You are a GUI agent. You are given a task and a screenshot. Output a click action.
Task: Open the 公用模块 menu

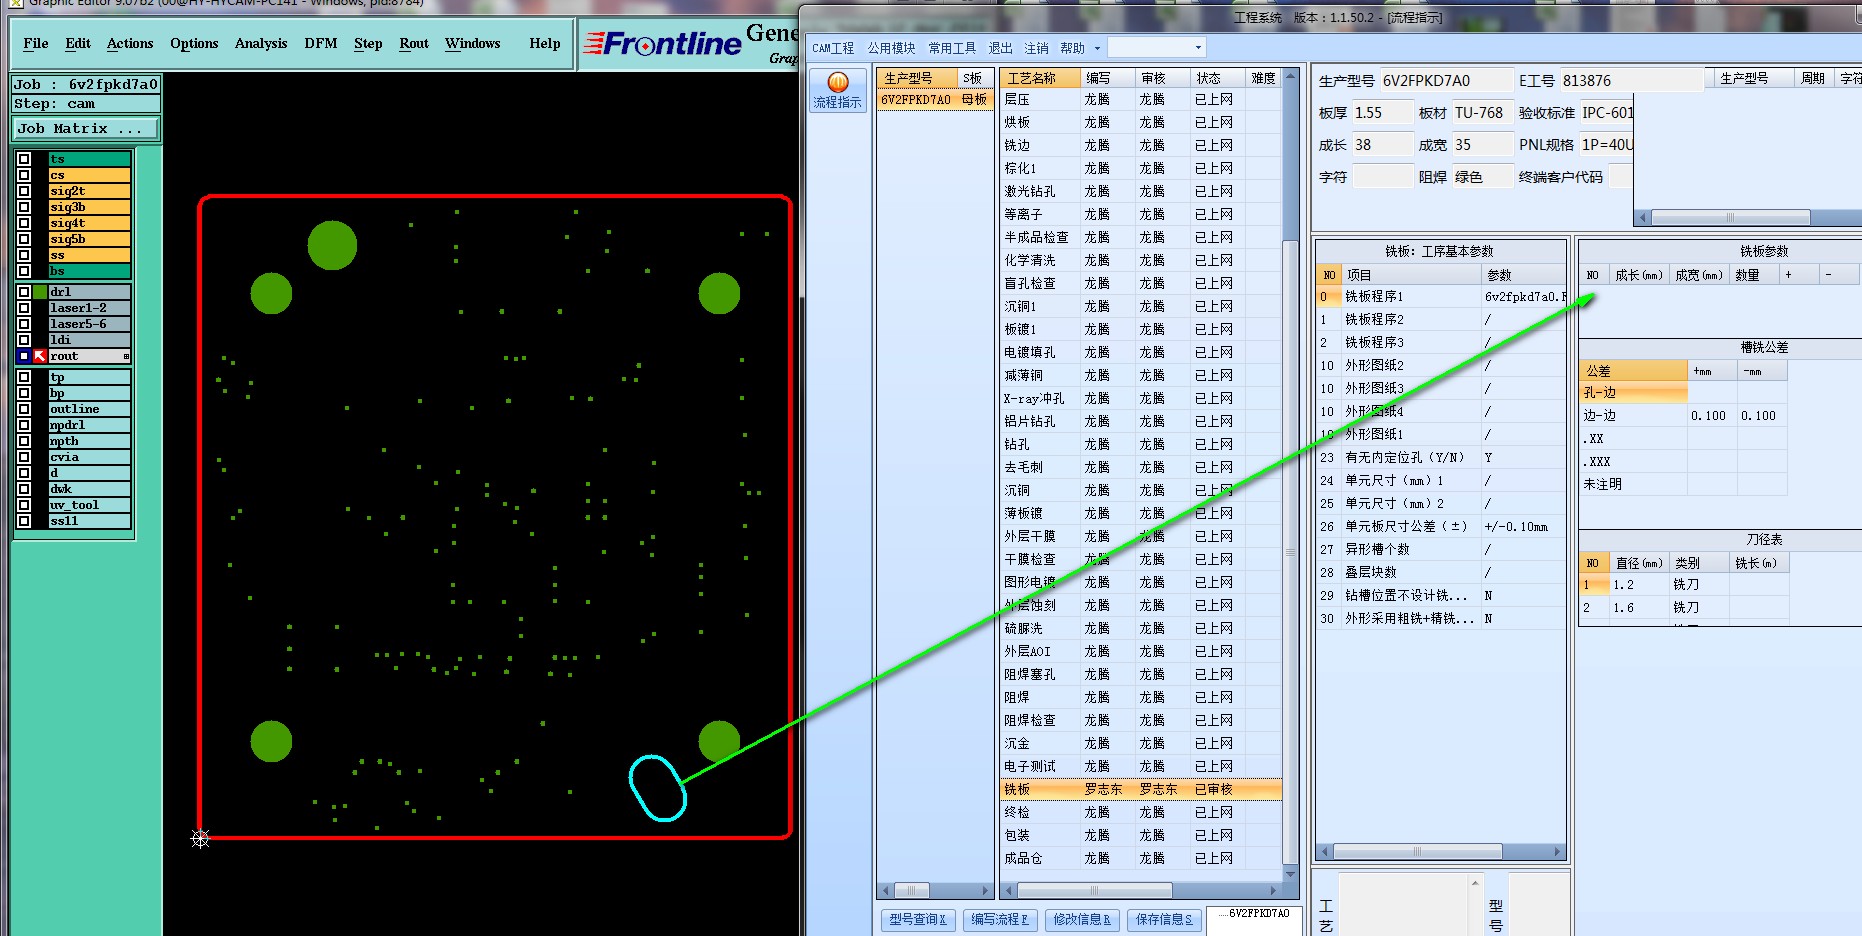pyautogui.click(x=891, y=48)
